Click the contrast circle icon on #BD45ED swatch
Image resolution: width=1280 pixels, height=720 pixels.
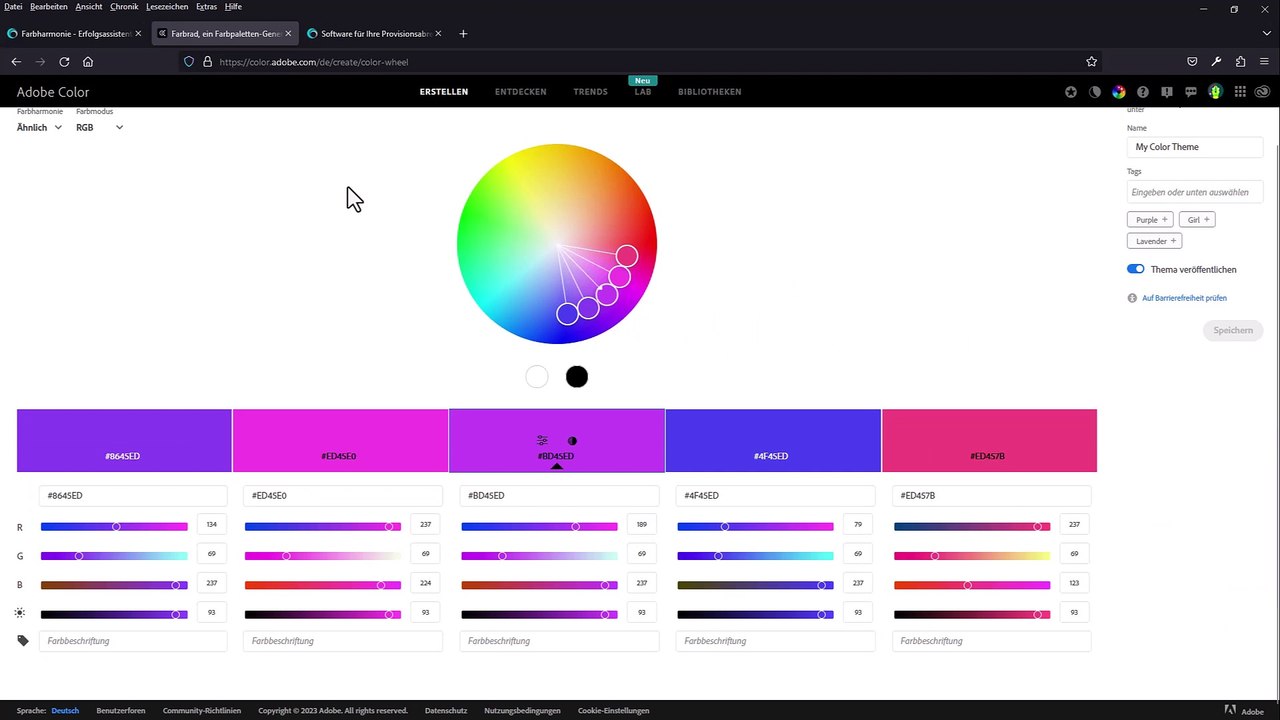coord(572,440)
